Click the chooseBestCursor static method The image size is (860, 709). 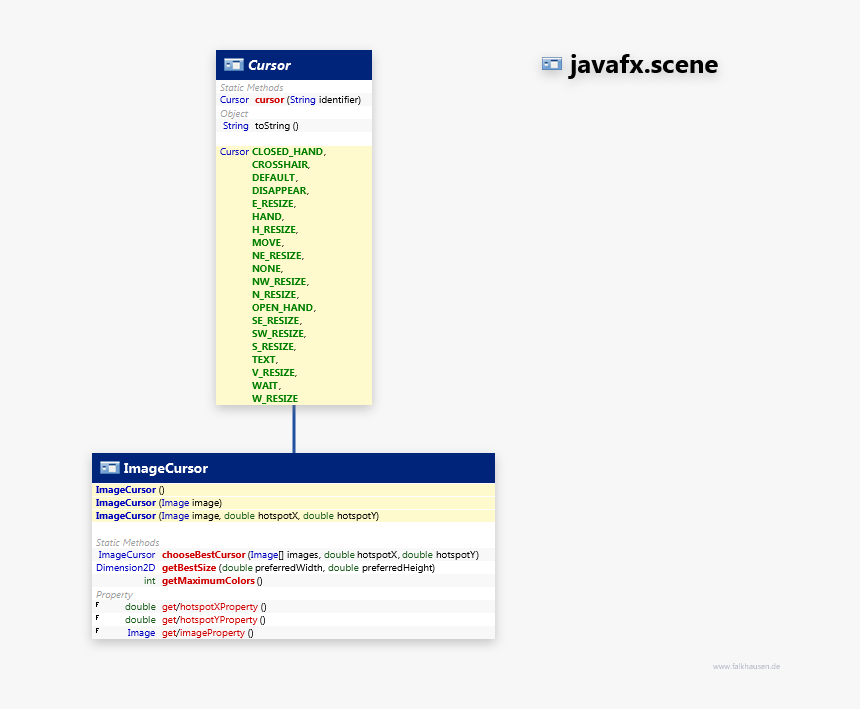click(x=293, y=555)
